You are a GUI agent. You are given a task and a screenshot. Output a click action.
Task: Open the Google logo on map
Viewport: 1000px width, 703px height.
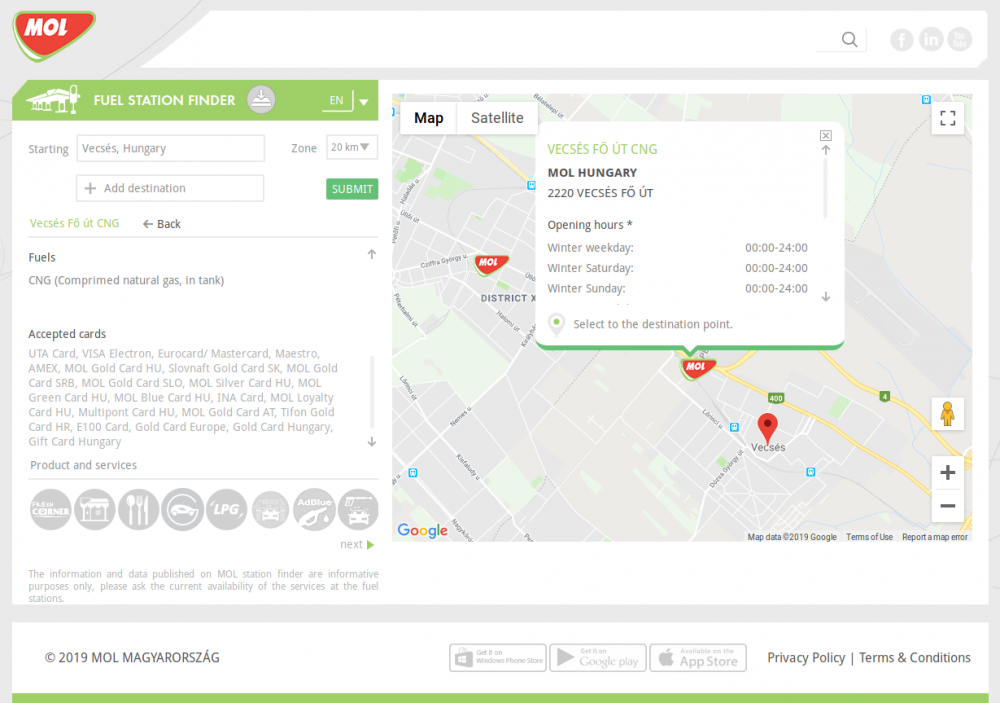coord(422,530)
